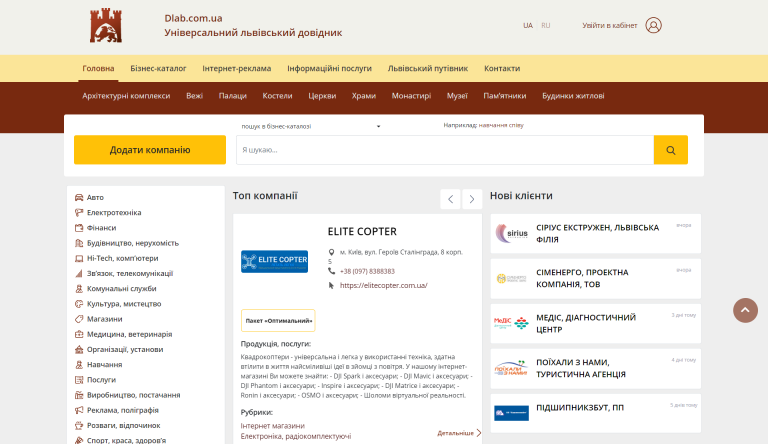Click the Електротехніка category icon

pyautogui.click(x=79, y=213)
